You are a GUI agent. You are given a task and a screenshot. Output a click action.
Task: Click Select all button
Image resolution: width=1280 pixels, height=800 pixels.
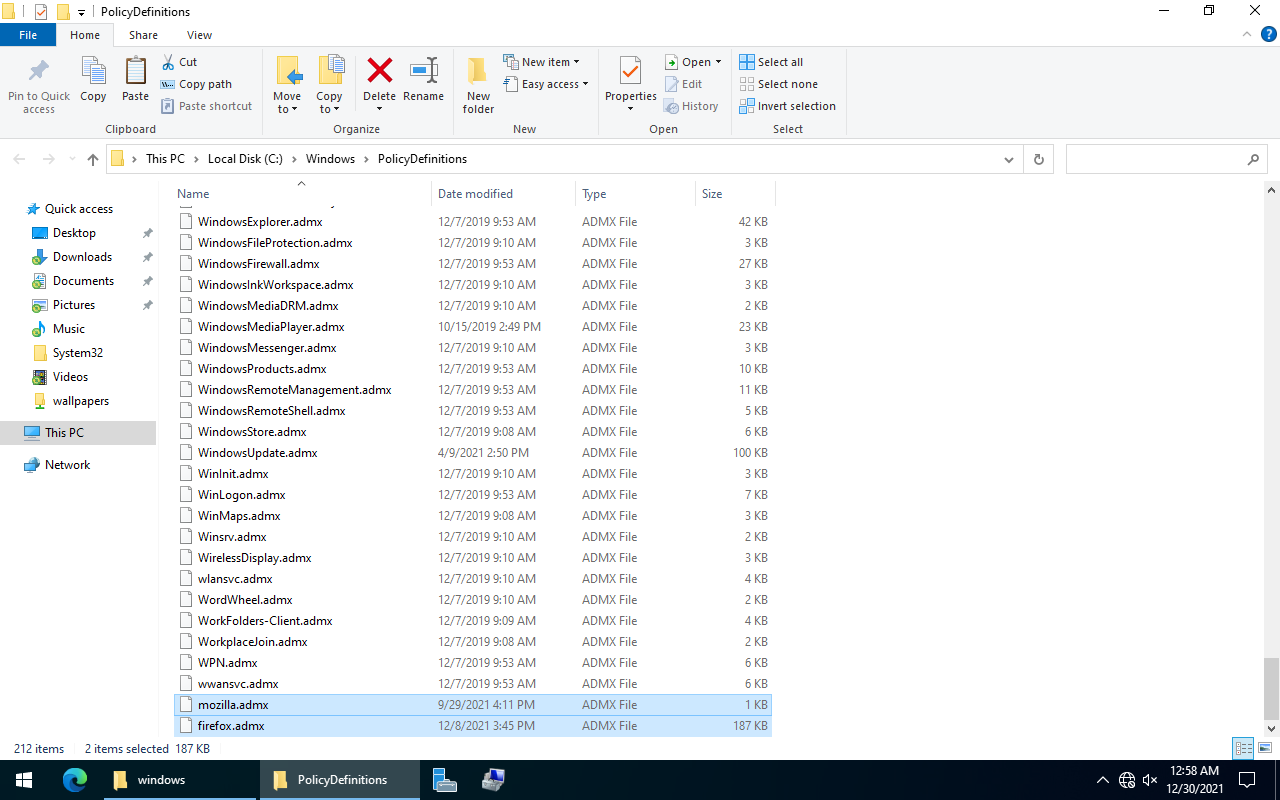(771, 62)
